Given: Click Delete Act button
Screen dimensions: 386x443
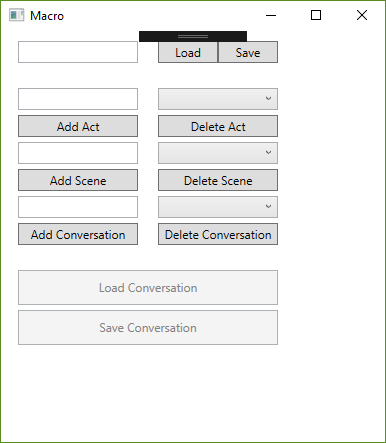Looking at the screenshot, I should pyautogui.click(x=218, y=126).
